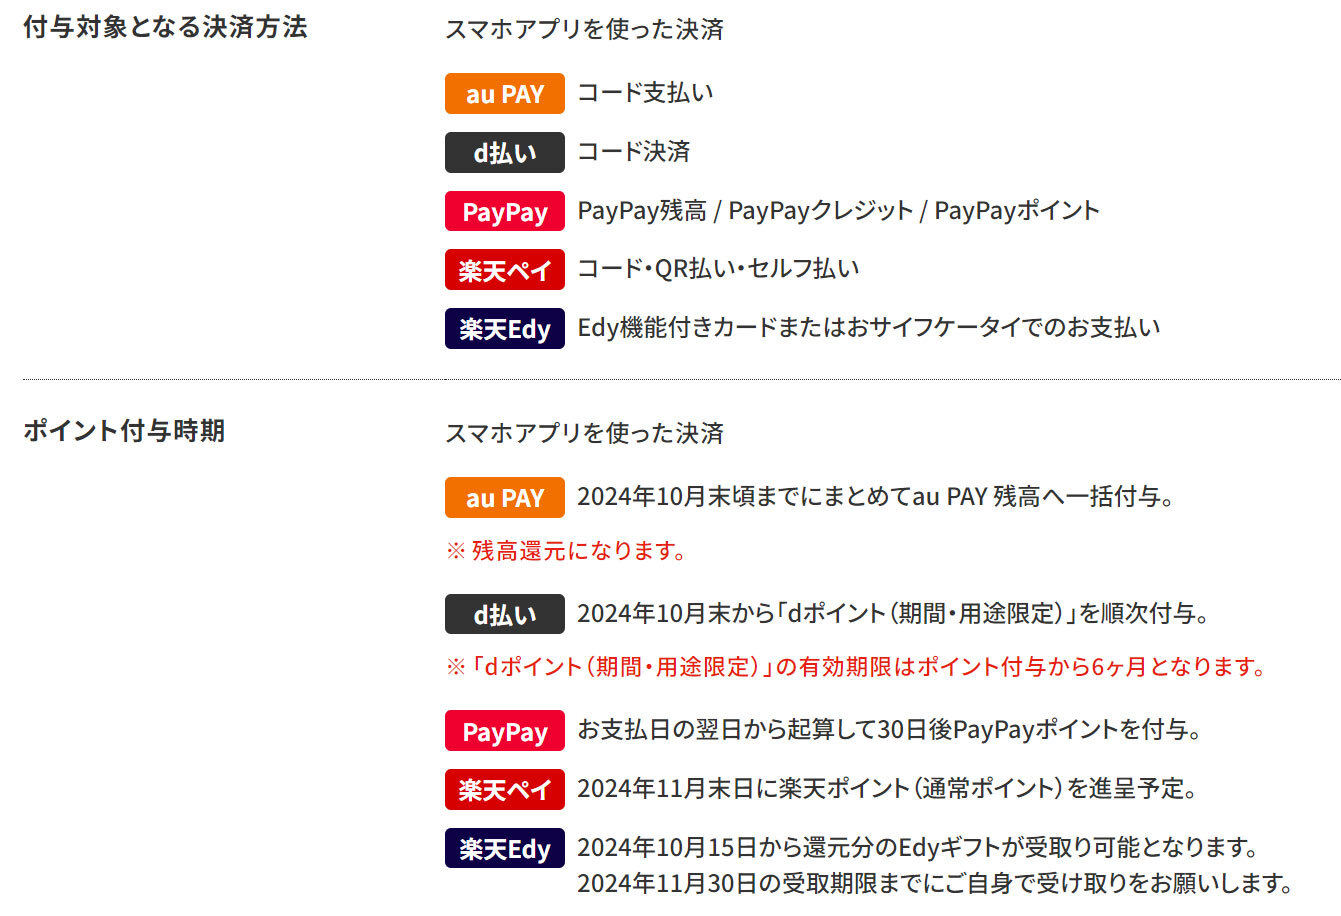Click the 楽天Edy badge beside Edy機能付きカード text
1341x916 pixels.
pyautogui.click(x=504, y=329)
